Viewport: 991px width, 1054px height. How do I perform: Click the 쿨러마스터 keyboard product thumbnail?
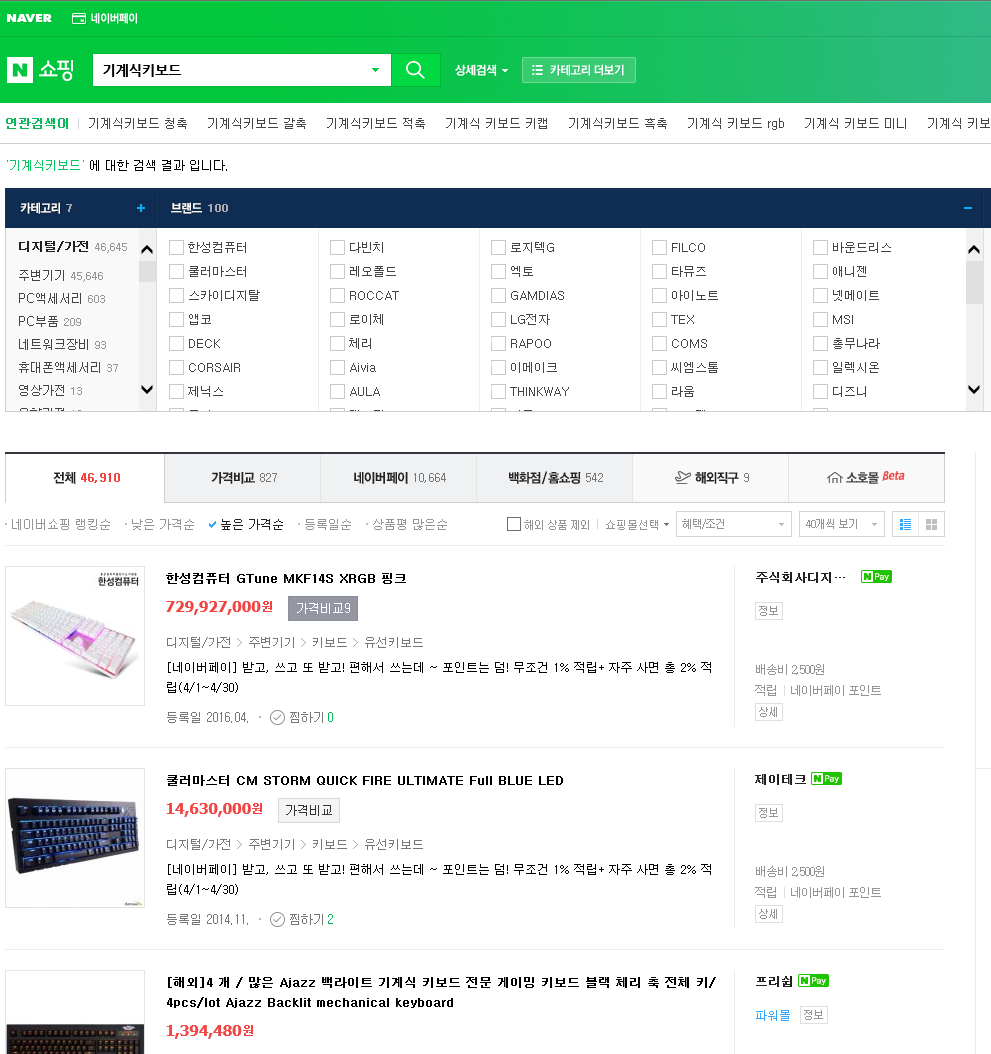(75, 838)
